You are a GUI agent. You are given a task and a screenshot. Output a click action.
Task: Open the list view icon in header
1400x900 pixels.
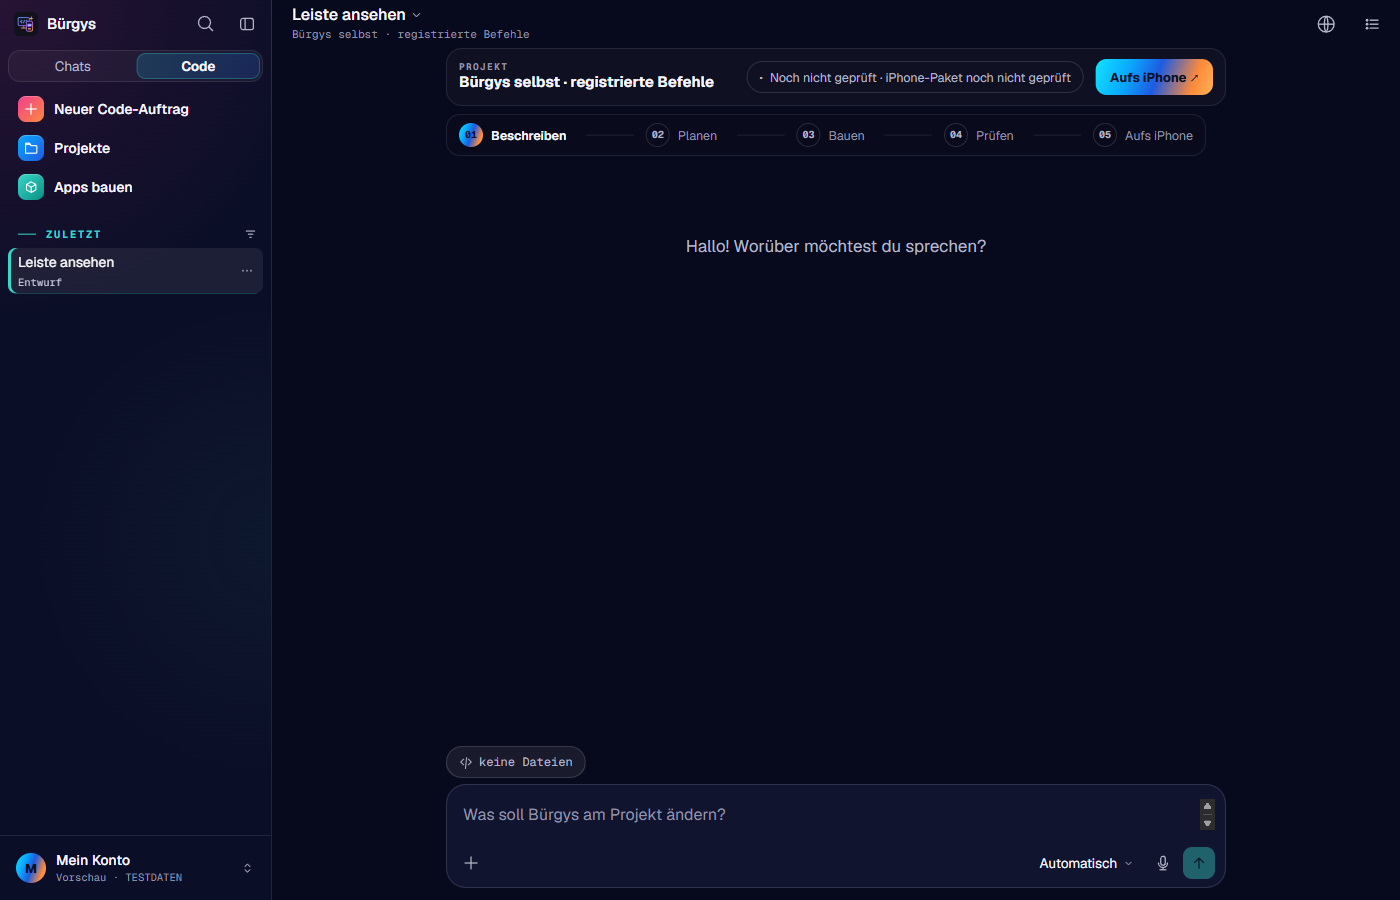point(1372,24)
